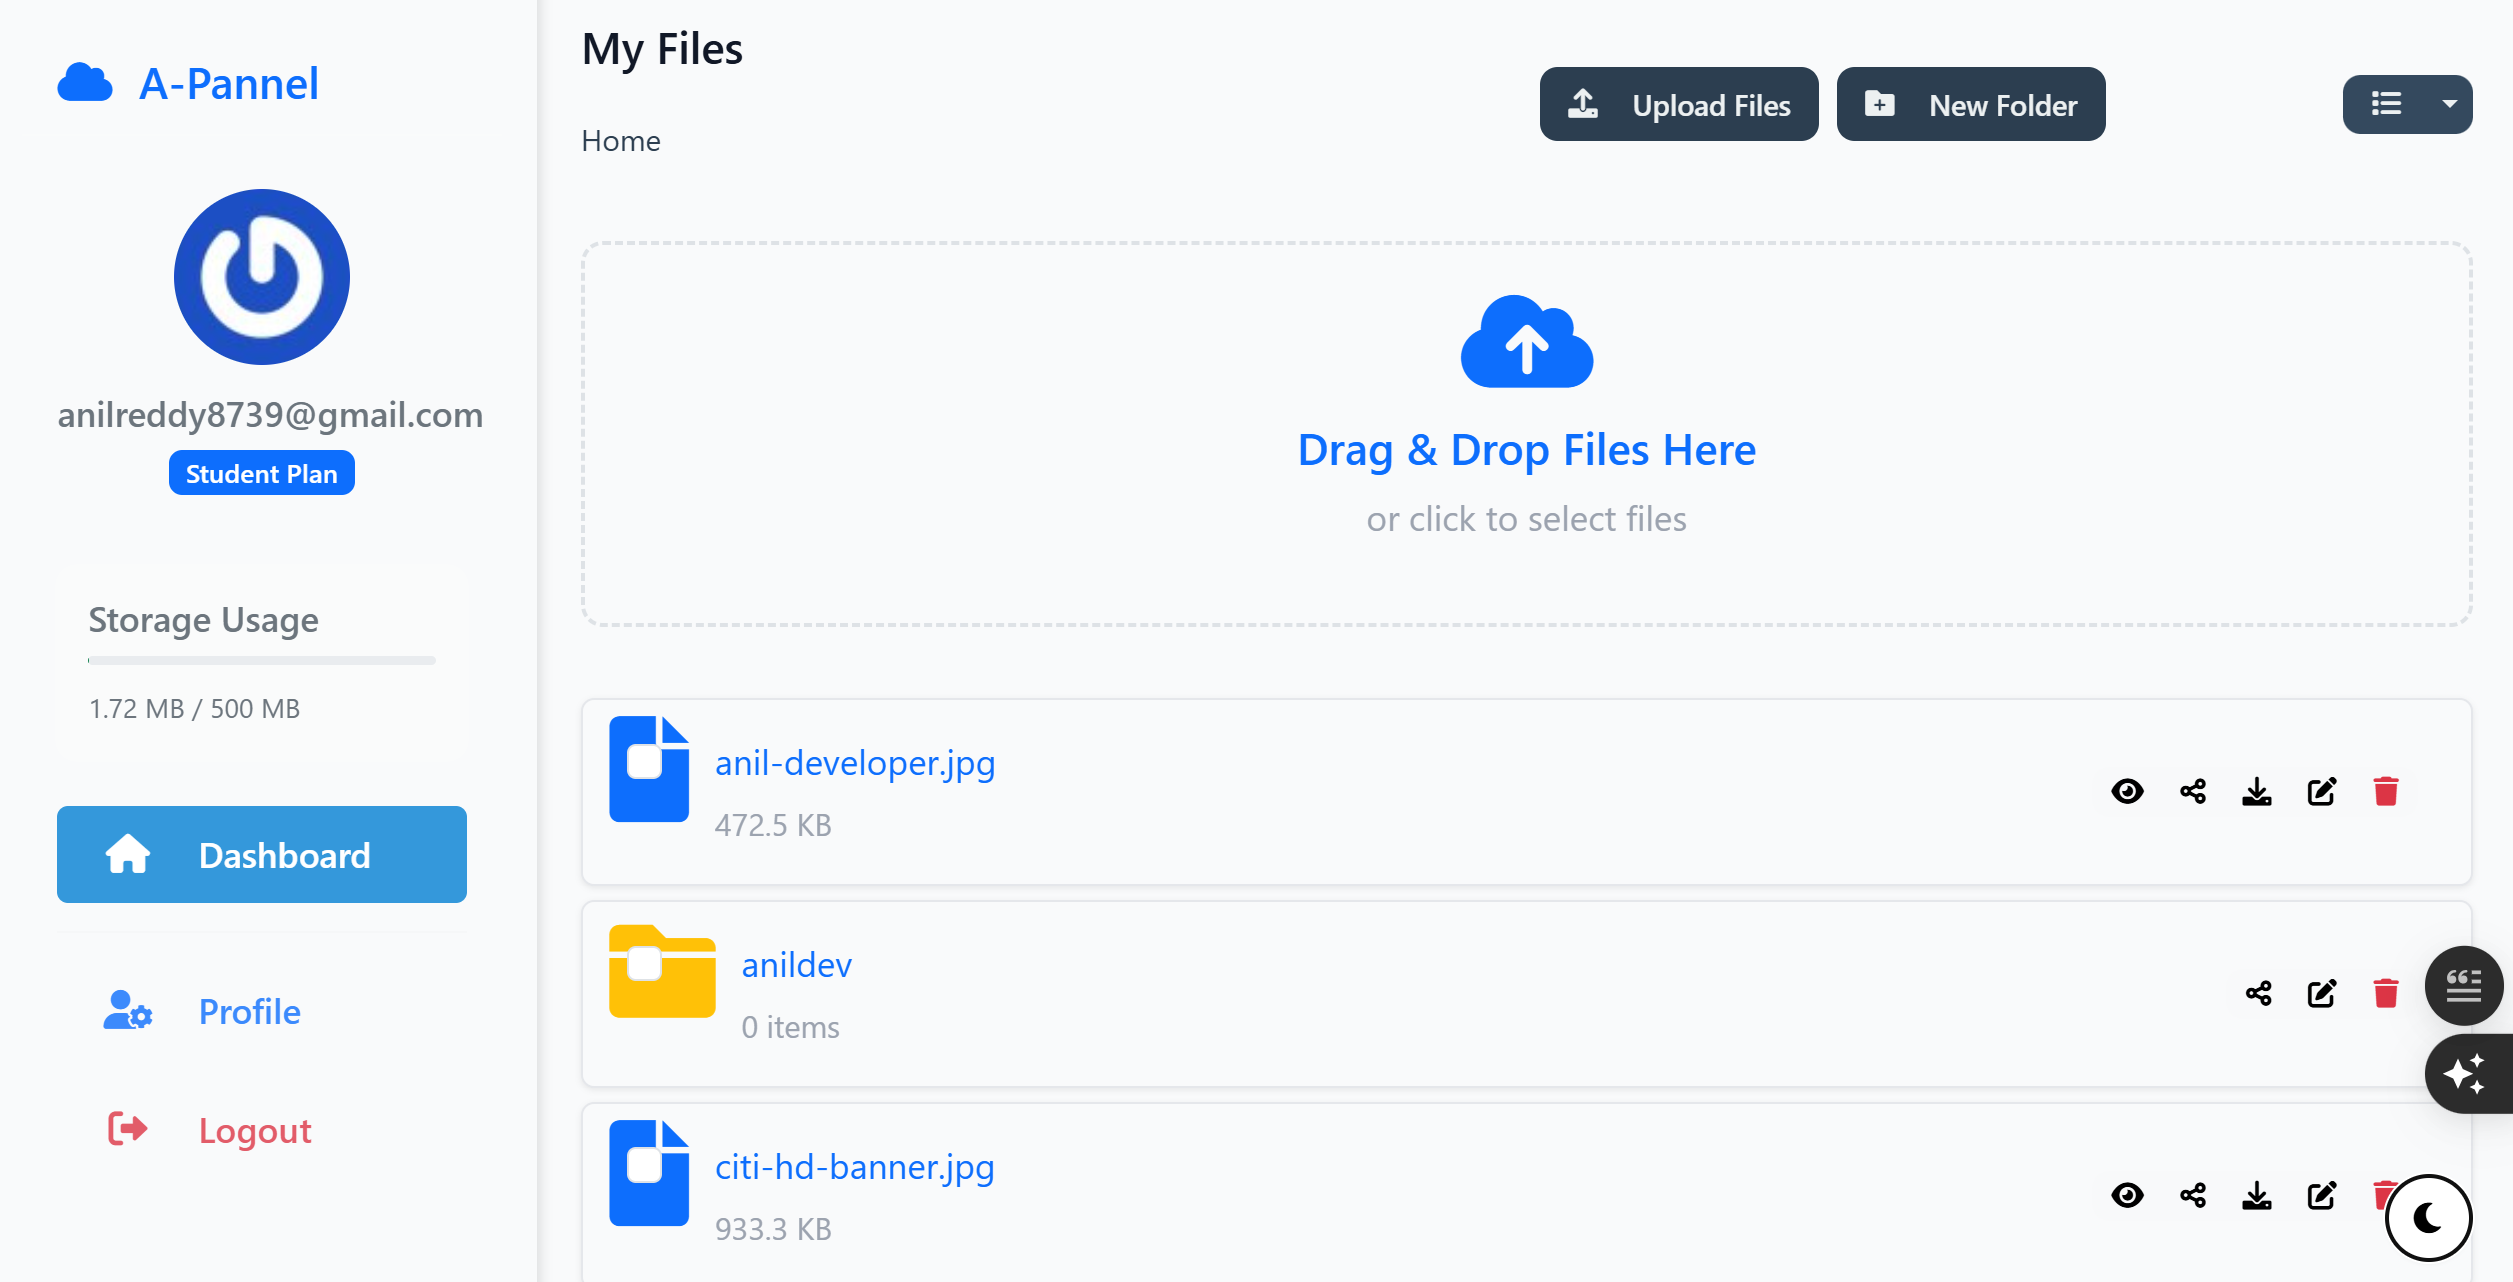Viewport: 2513px width, 1282px height.
Task: Check the Storage Usage progress bar
Action: click(262, 660)
